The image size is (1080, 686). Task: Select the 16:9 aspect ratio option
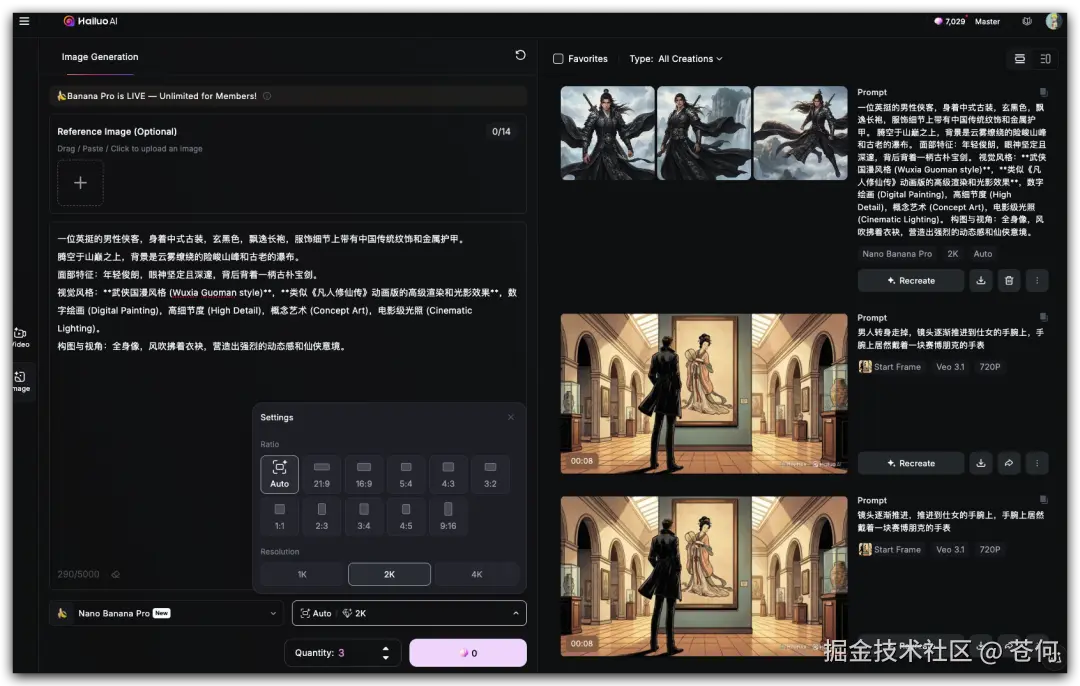tap(363, 474)
